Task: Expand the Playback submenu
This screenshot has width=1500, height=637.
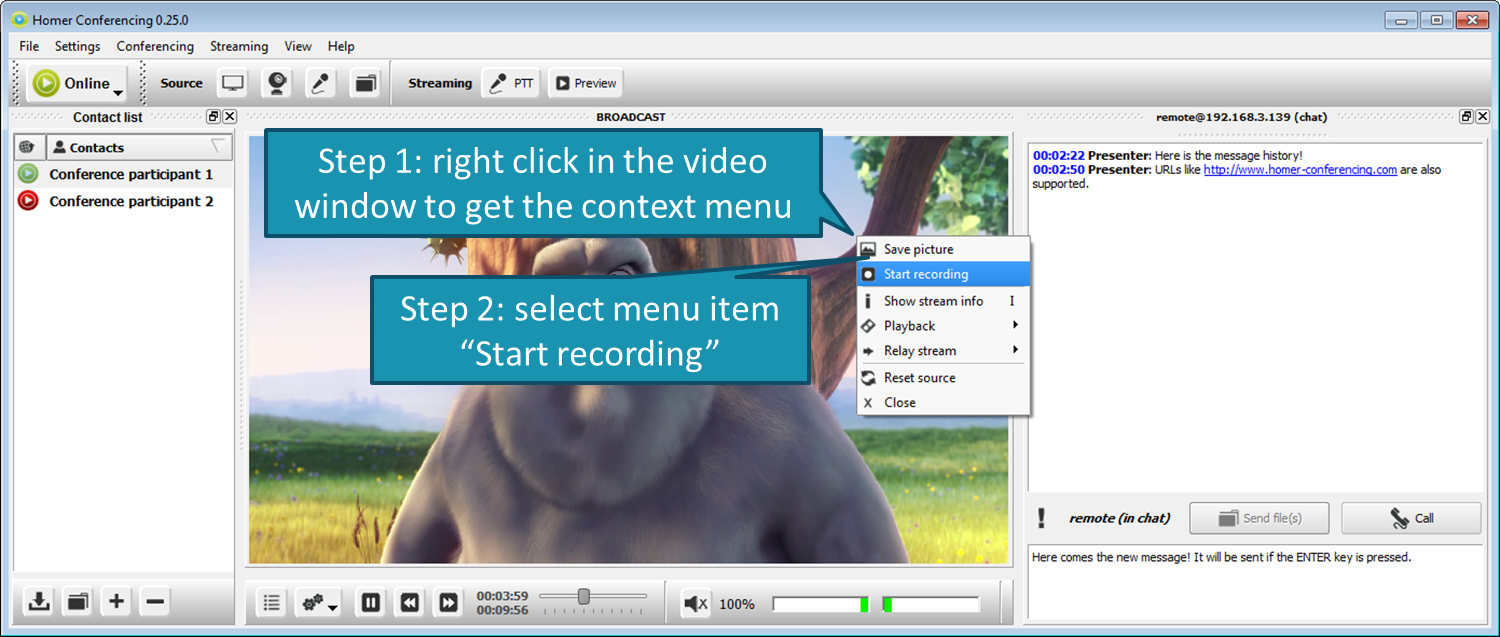Action: tap(944, 326)
